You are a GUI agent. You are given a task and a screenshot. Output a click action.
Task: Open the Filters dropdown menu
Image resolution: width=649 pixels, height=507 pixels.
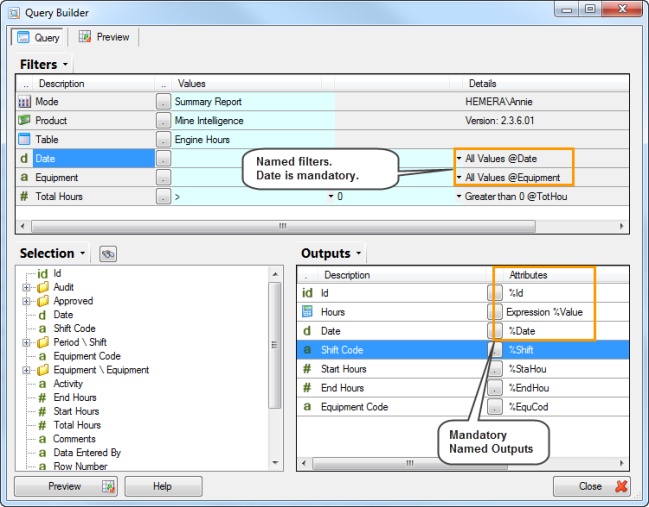(65, 65)
